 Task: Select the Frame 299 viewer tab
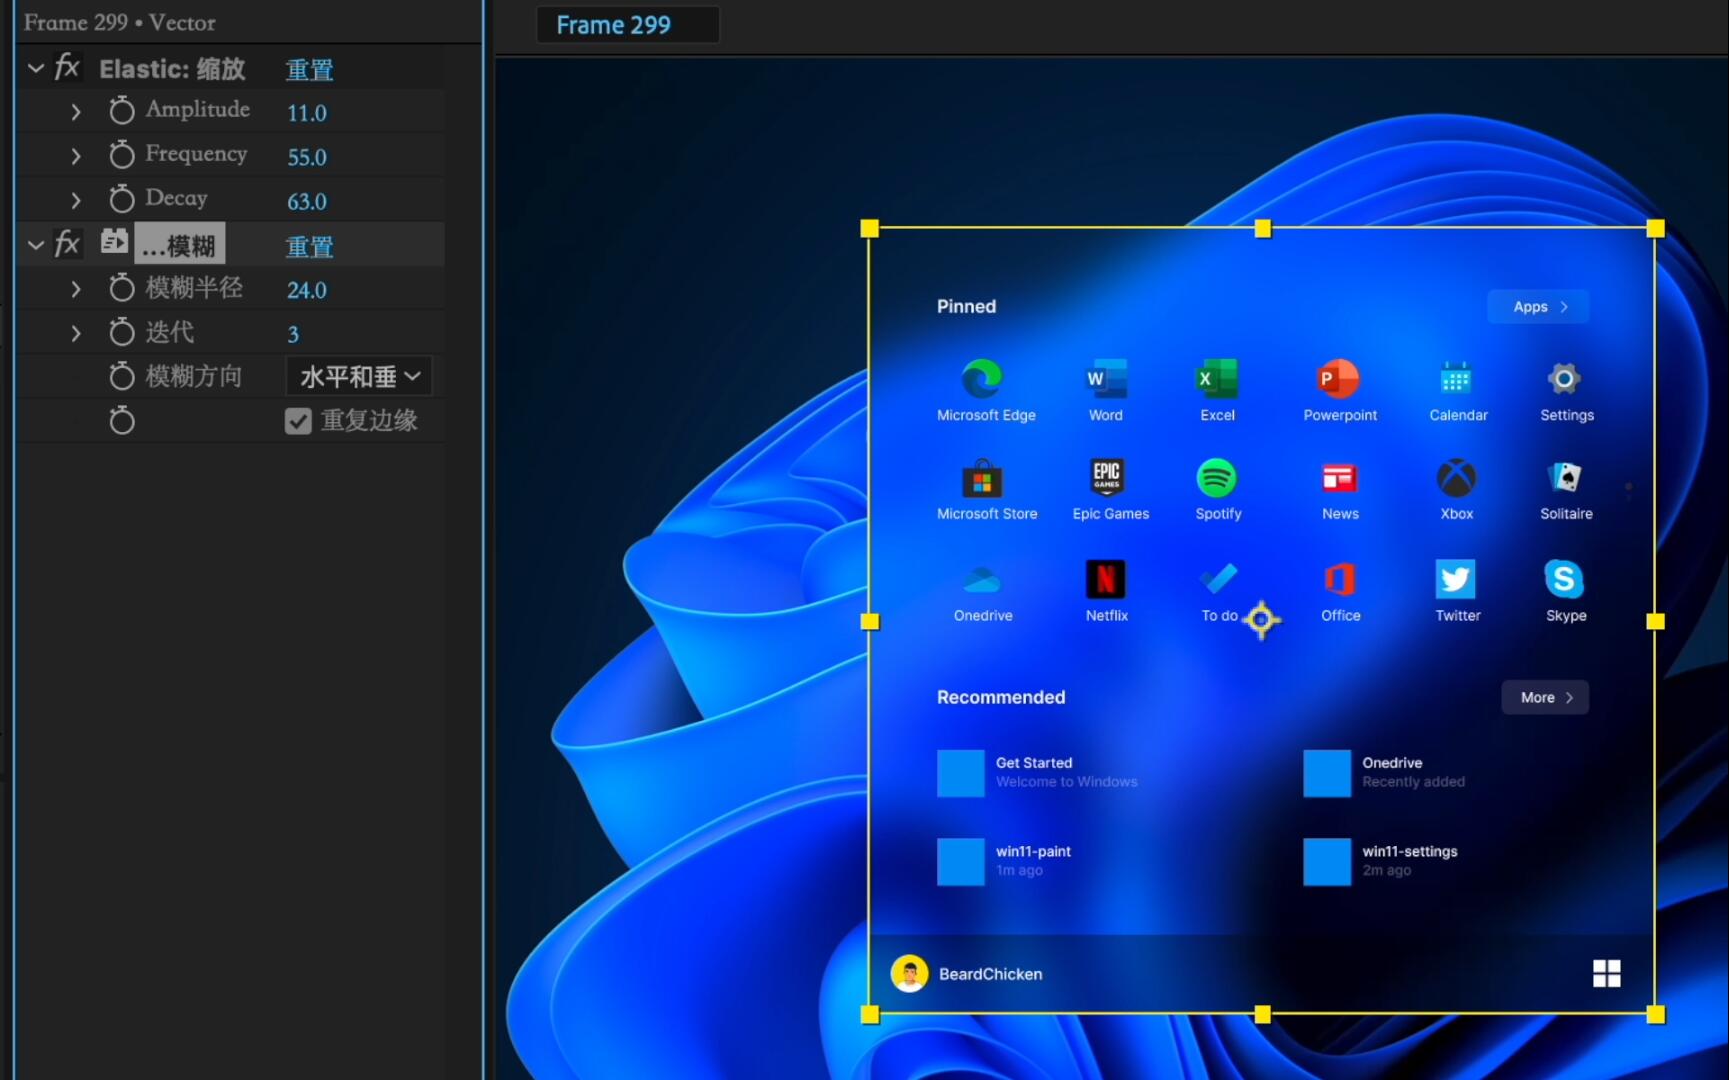coord(628,24)
